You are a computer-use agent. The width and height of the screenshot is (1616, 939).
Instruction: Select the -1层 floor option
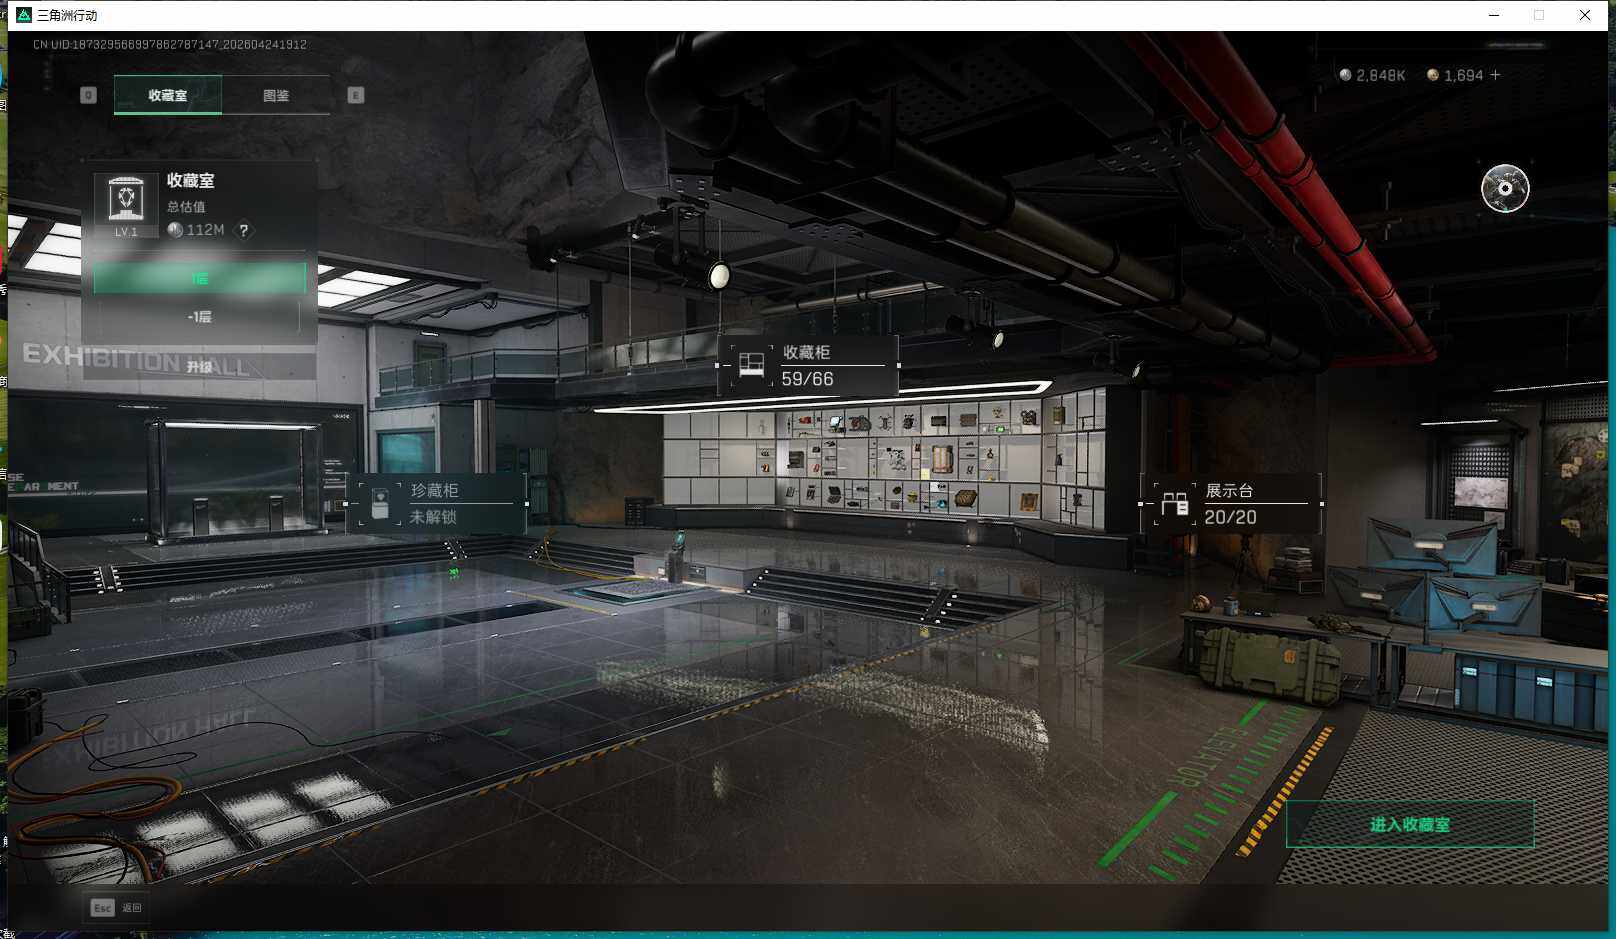click(x=200, y=316)
